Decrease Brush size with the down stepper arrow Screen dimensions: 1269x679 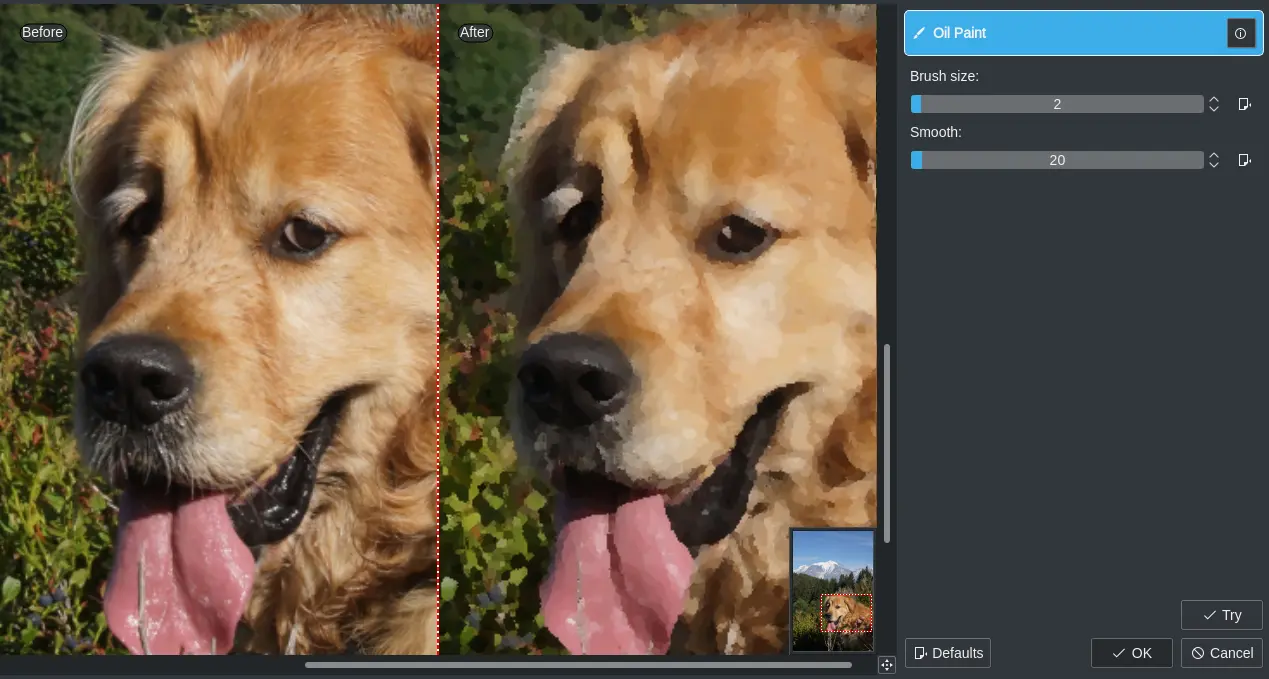point(1213,108)
